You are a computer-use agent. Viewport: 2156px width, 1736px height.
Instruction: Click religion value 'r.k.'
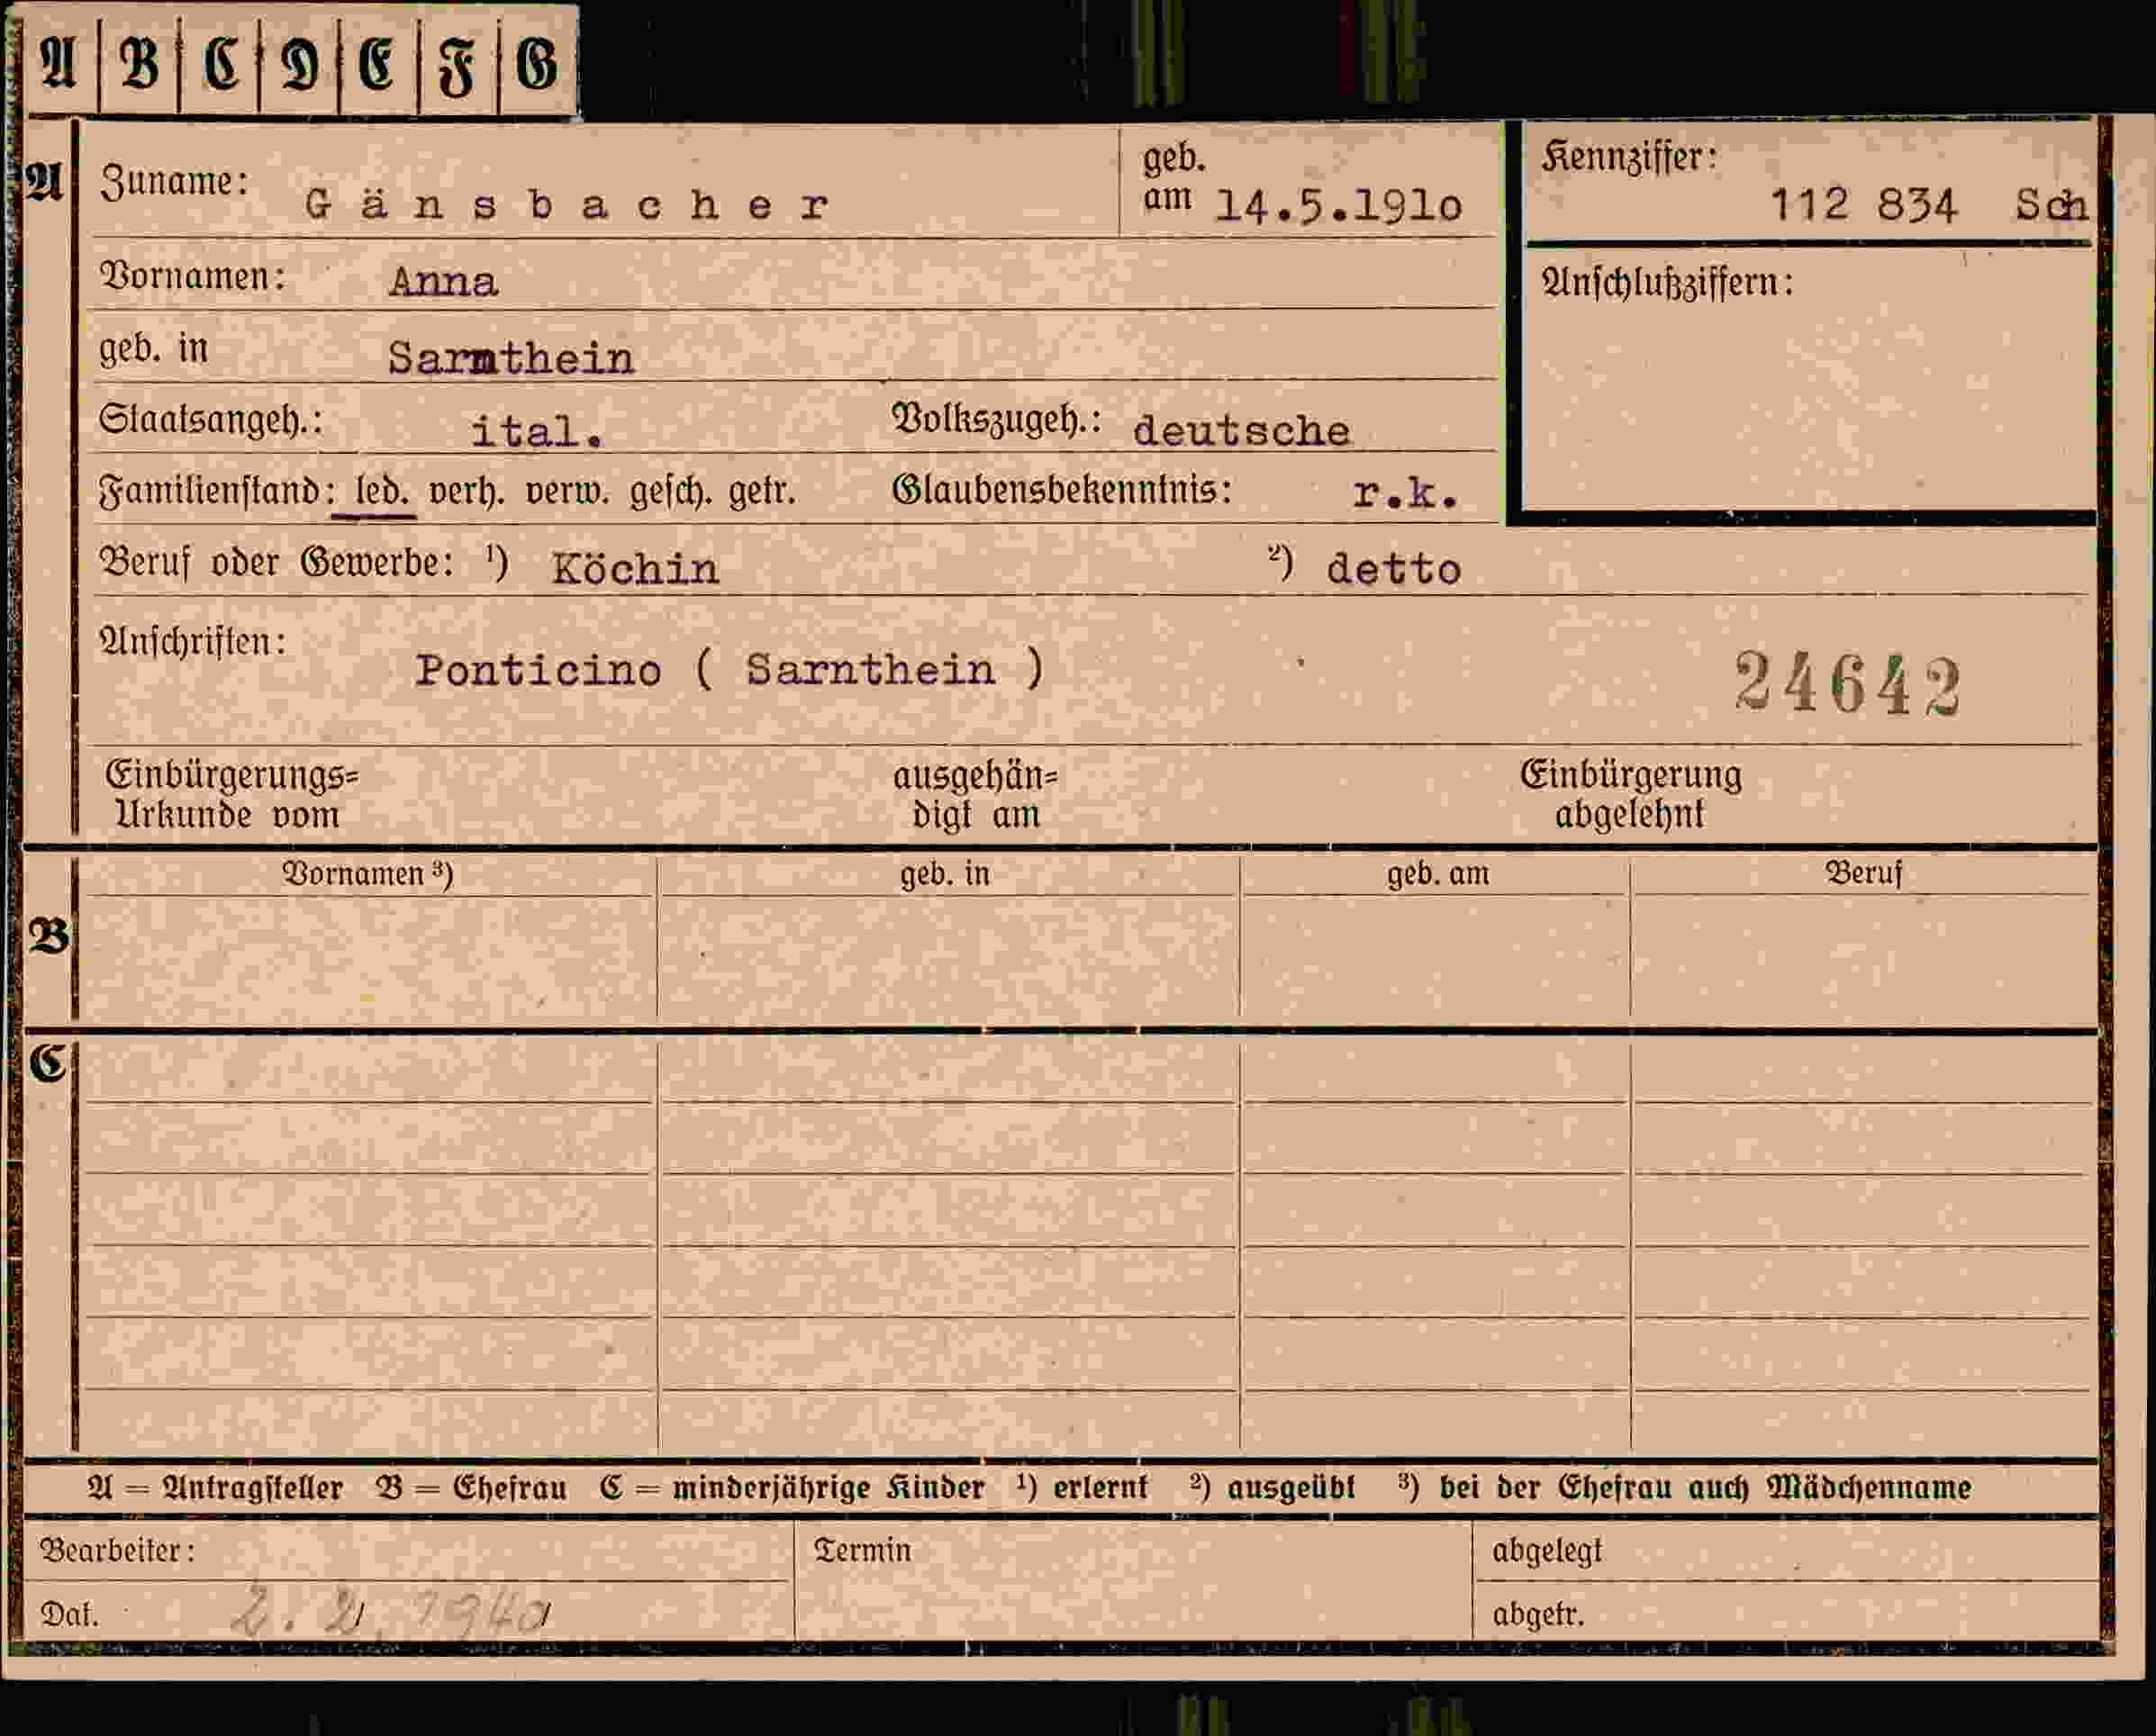1405,493
